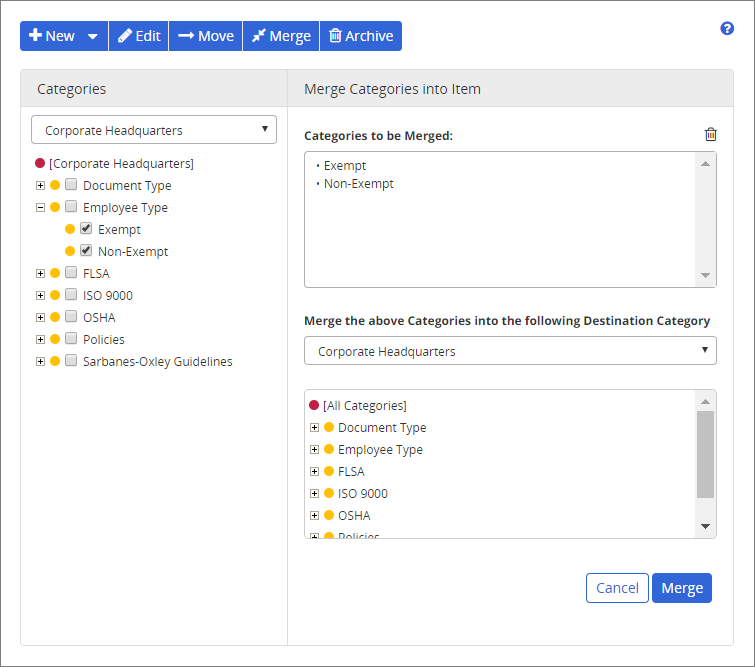Open Corporate Headquarters dropdown in Categories panel
Viewport: 755px width, 667px height.
[154, 130]
